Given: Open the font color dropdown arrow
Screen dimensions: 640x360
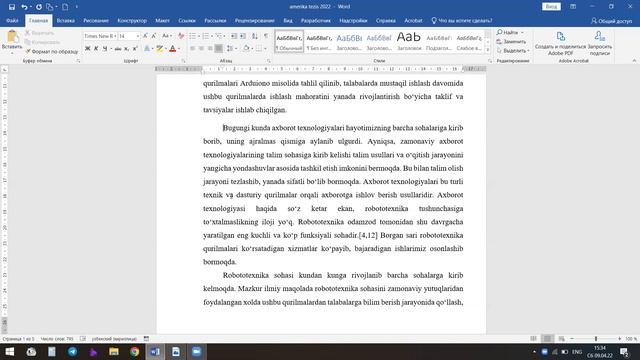Looking at the screenshot, I should click(179, 49).
